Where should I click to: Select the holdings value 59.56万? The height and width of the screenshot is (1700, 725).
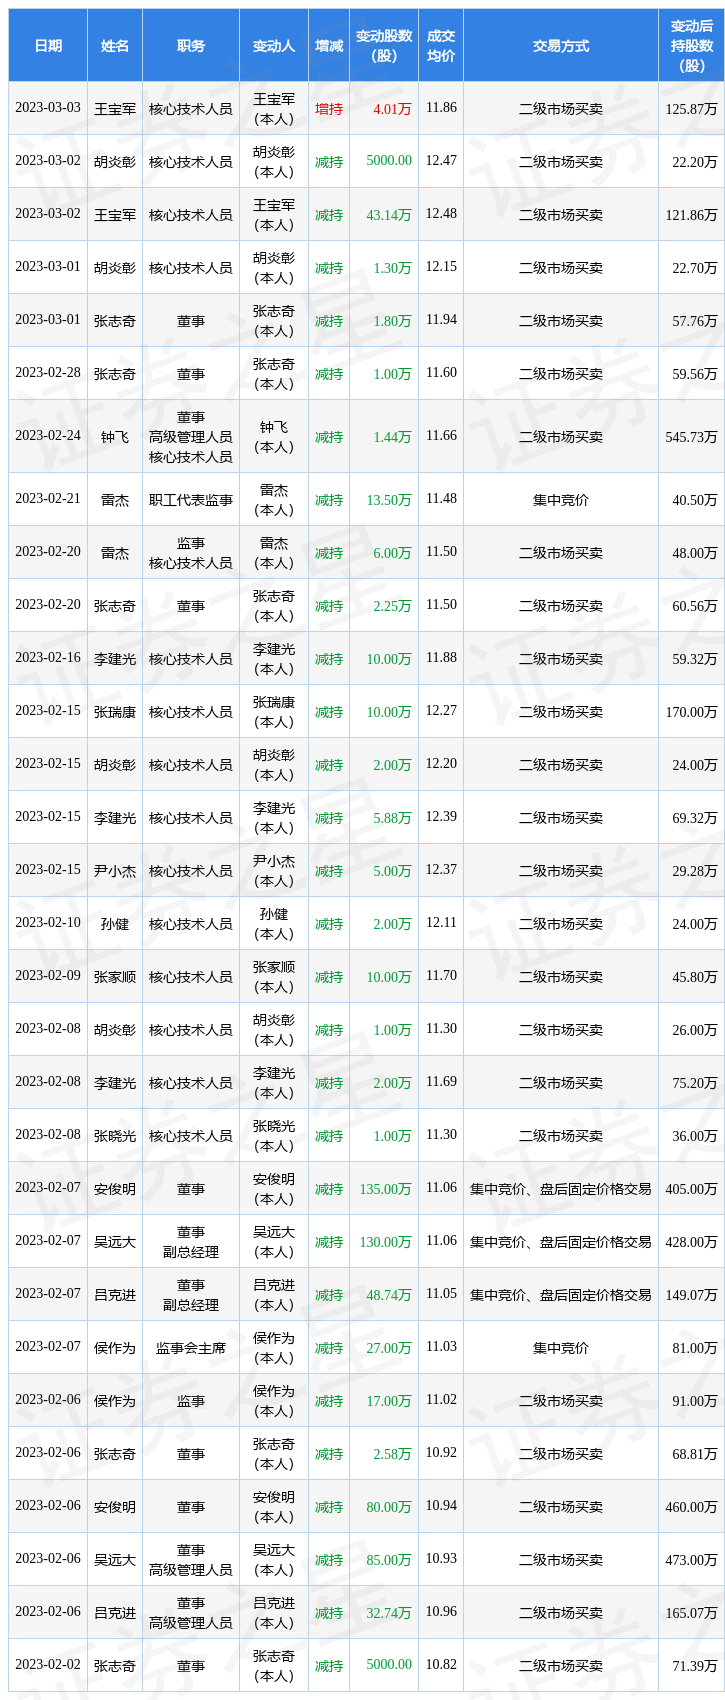[x=695, y=373]
